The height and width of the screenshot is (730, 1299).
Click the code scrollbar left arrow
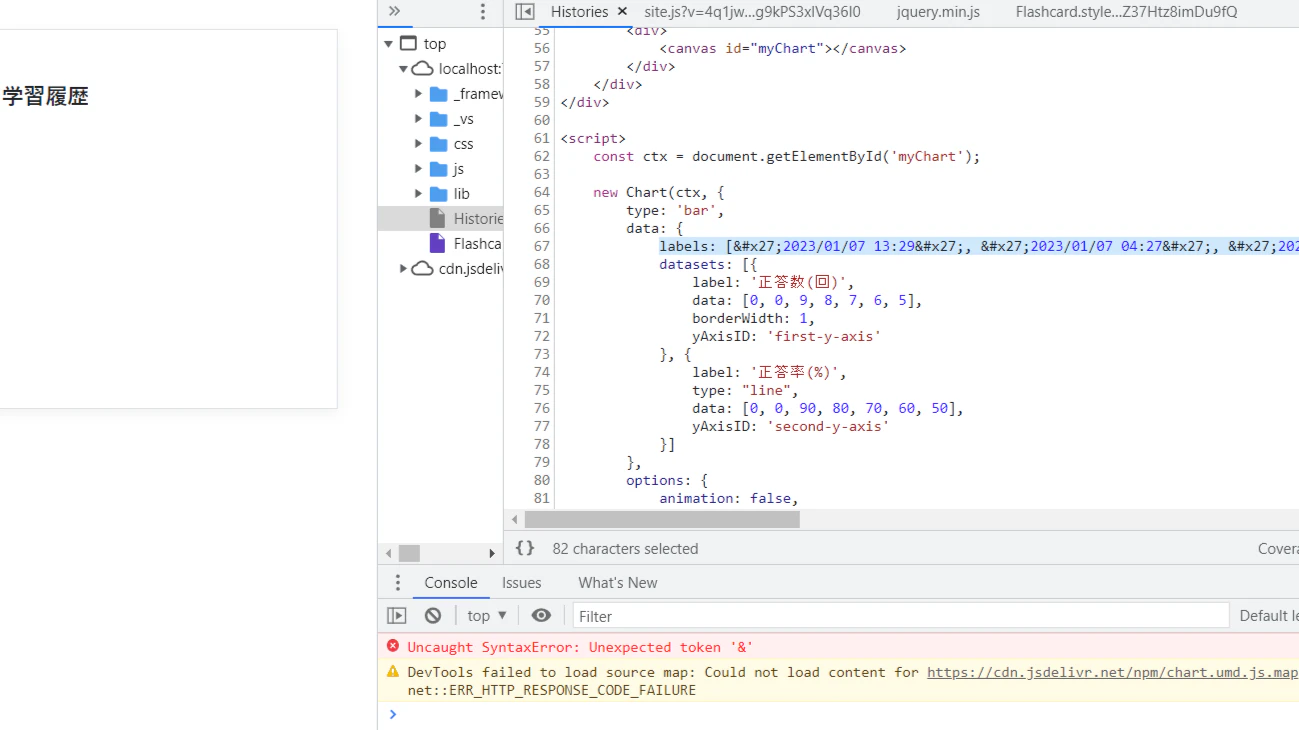(515, 520)
